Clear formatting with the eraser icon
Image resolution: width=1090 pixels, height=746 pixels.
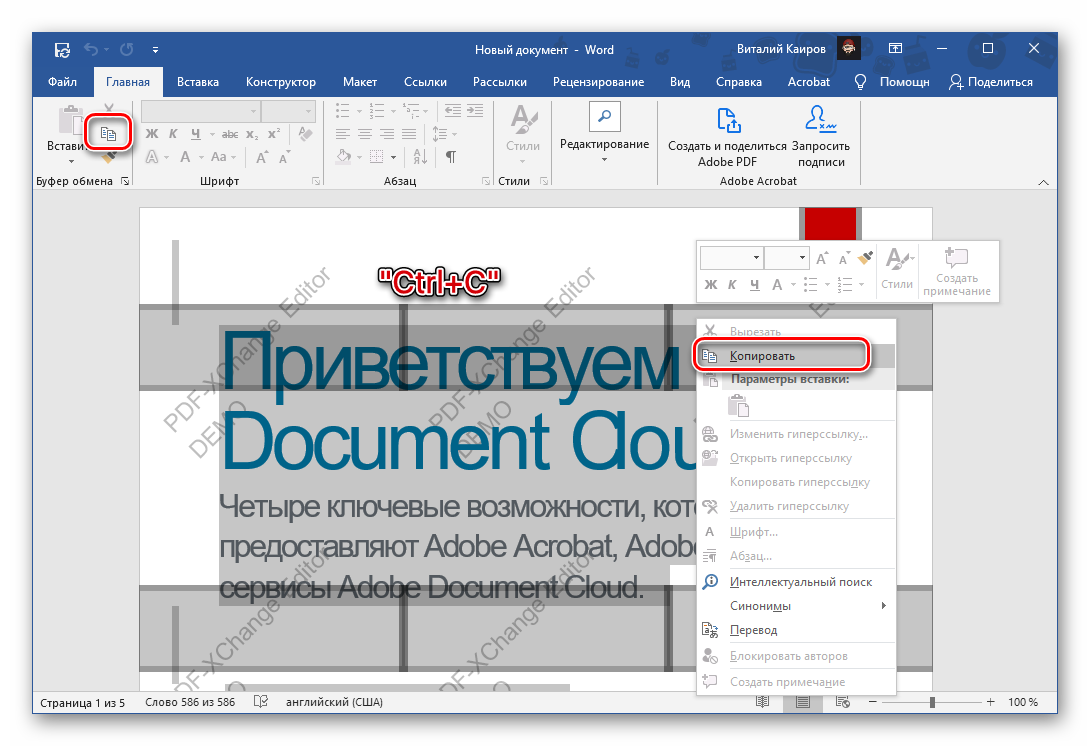(x=305, y=133)
